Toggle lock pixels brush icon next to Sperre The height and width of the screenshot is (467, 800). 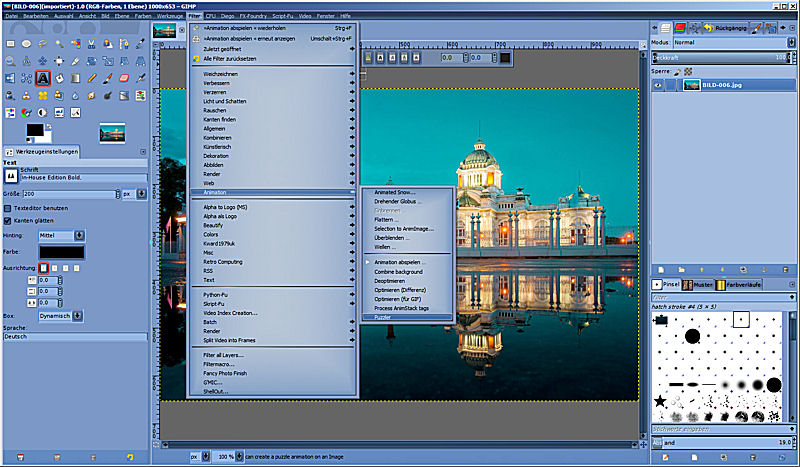tap(678, 72)
